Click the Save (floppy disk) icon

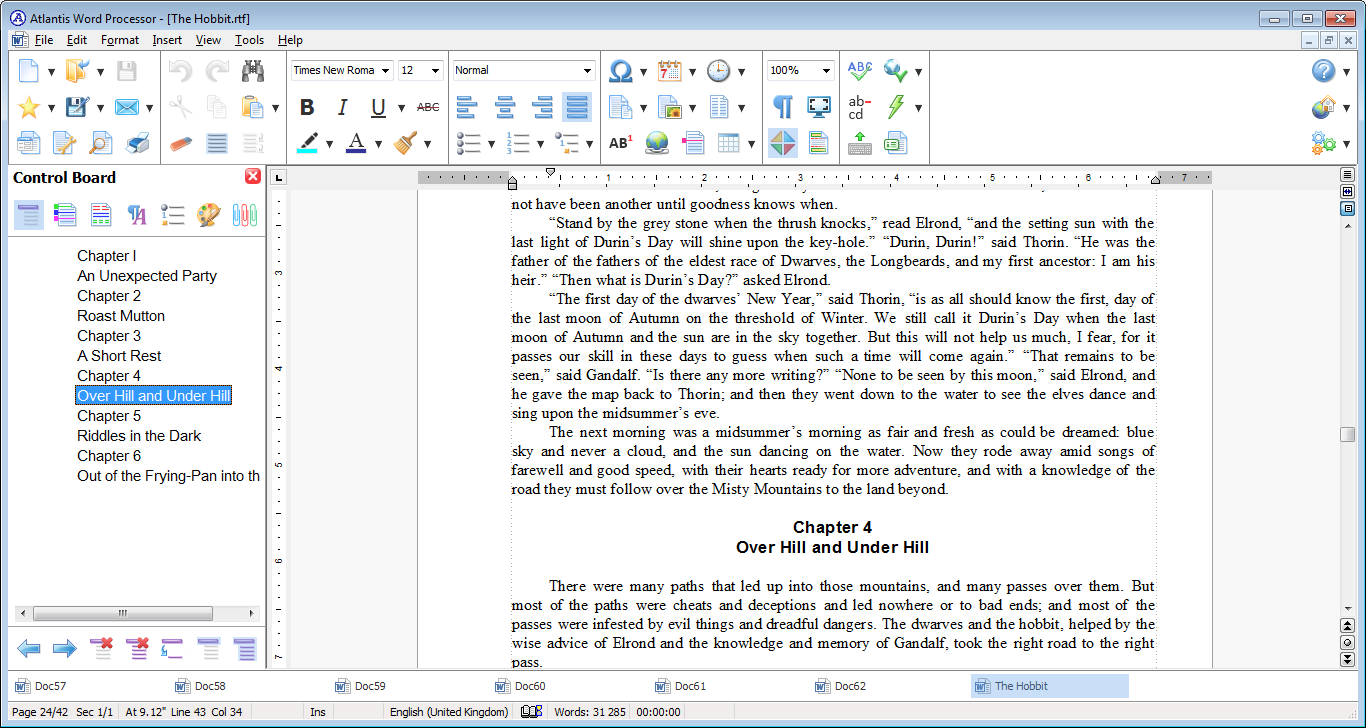[x=127, y=71]
